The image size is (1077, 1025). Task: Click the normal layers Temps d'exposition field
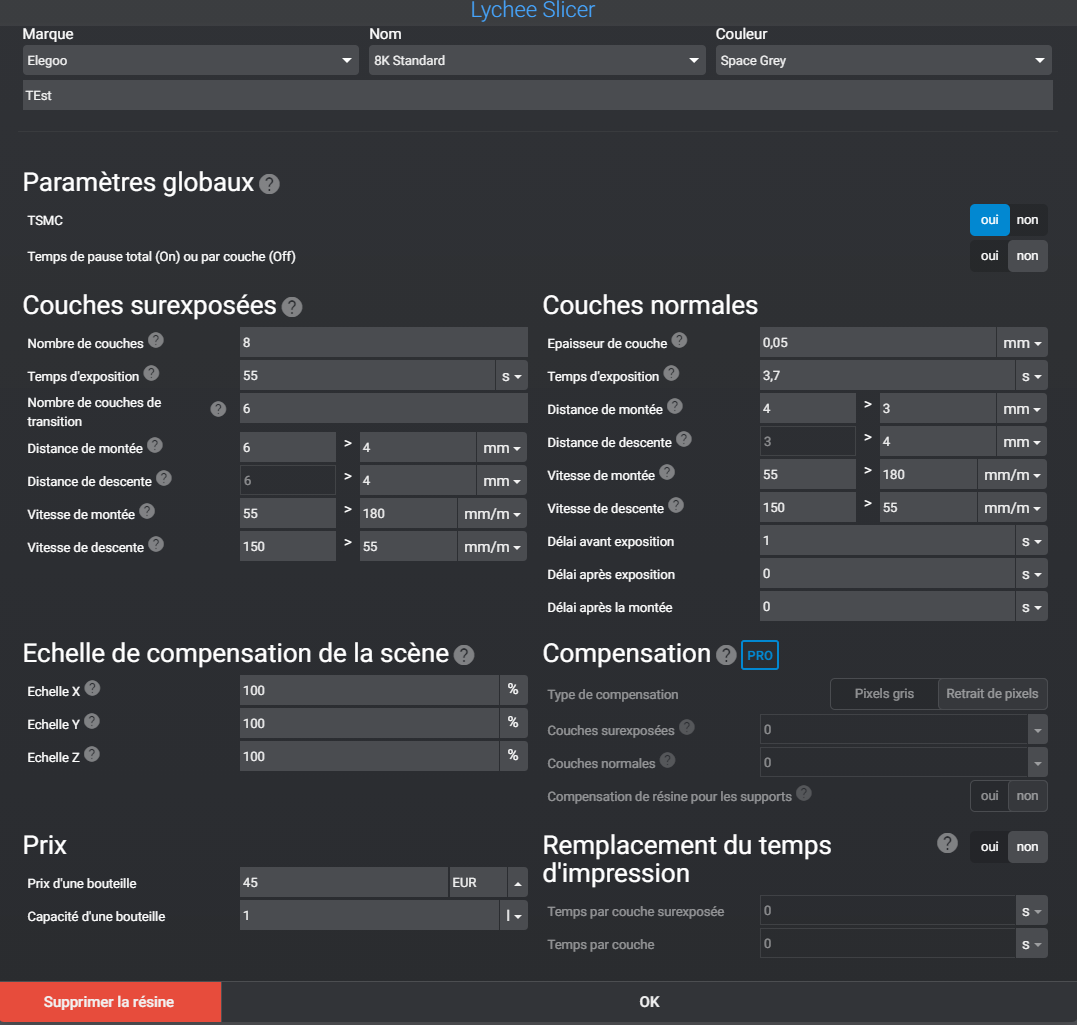click(887, 376)
